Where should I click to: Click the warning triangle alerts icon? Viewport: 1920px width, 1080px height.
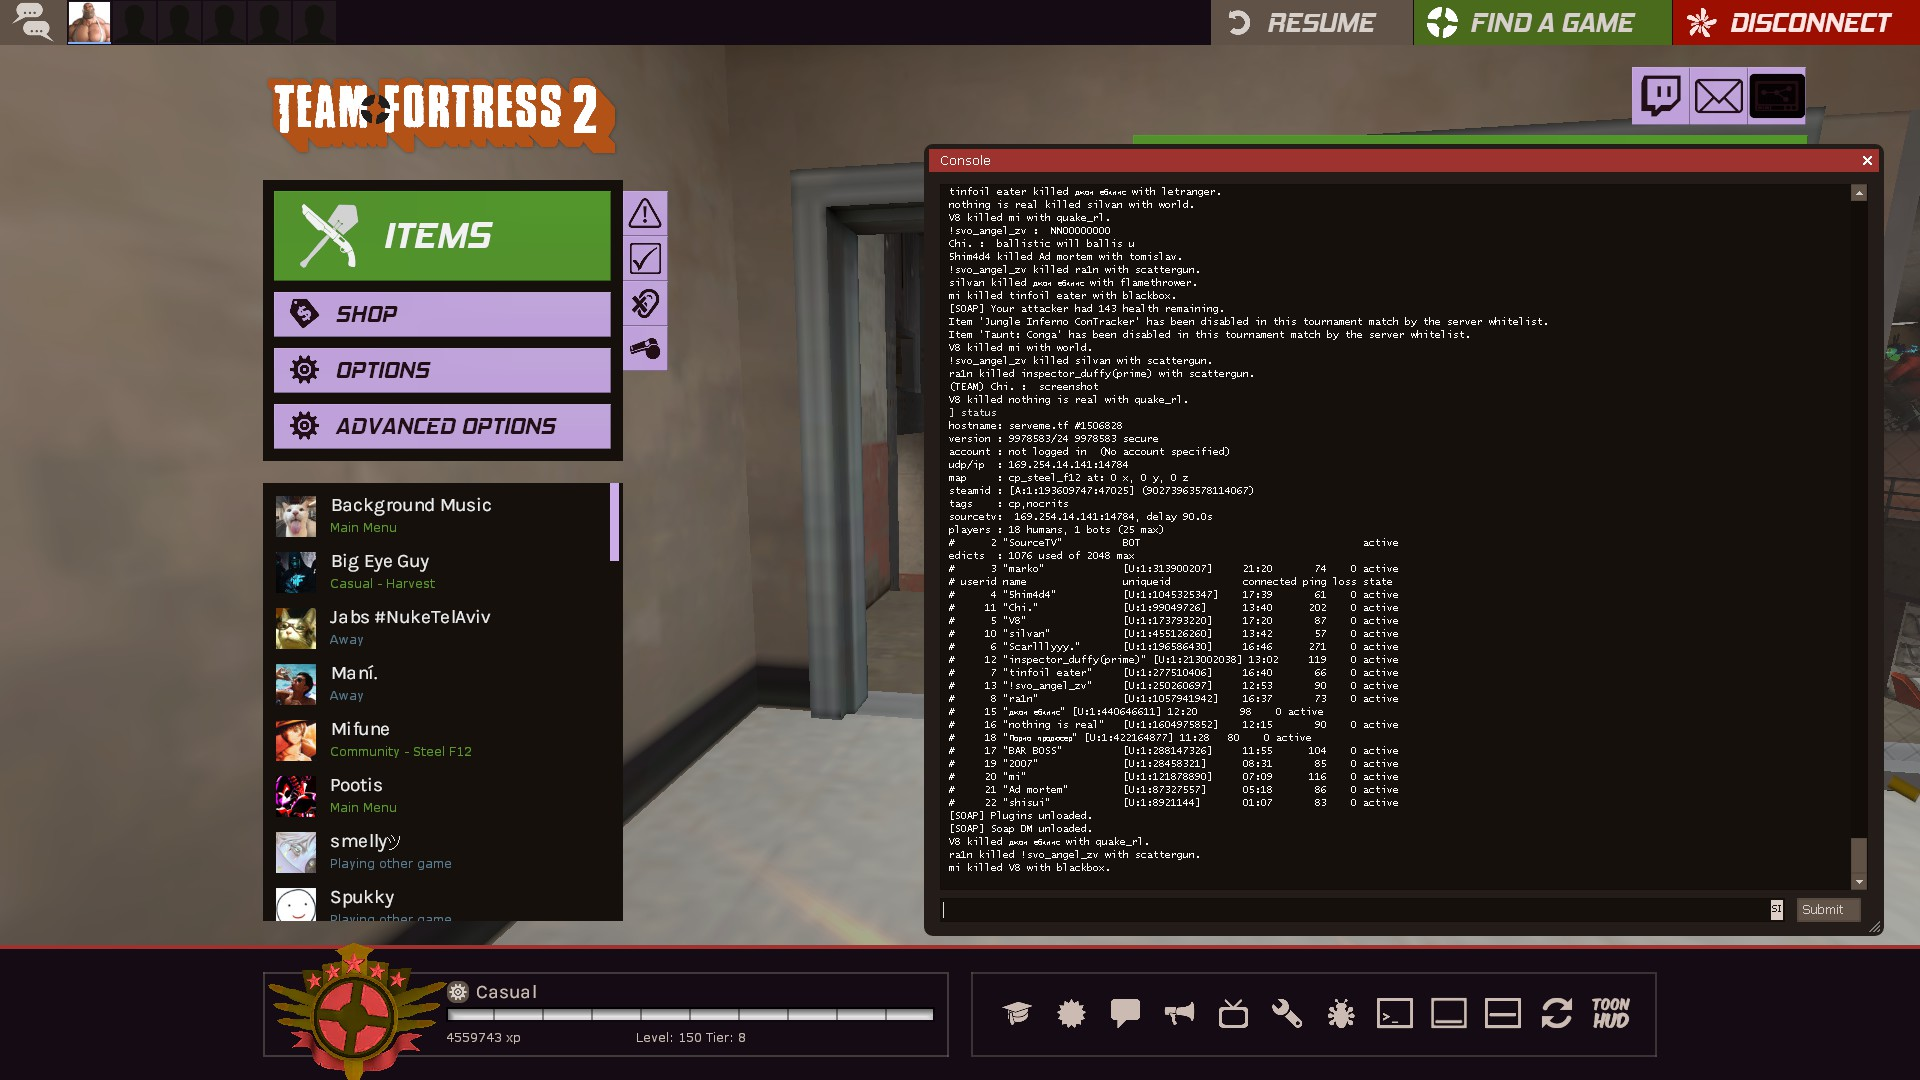tap(645, 213)
